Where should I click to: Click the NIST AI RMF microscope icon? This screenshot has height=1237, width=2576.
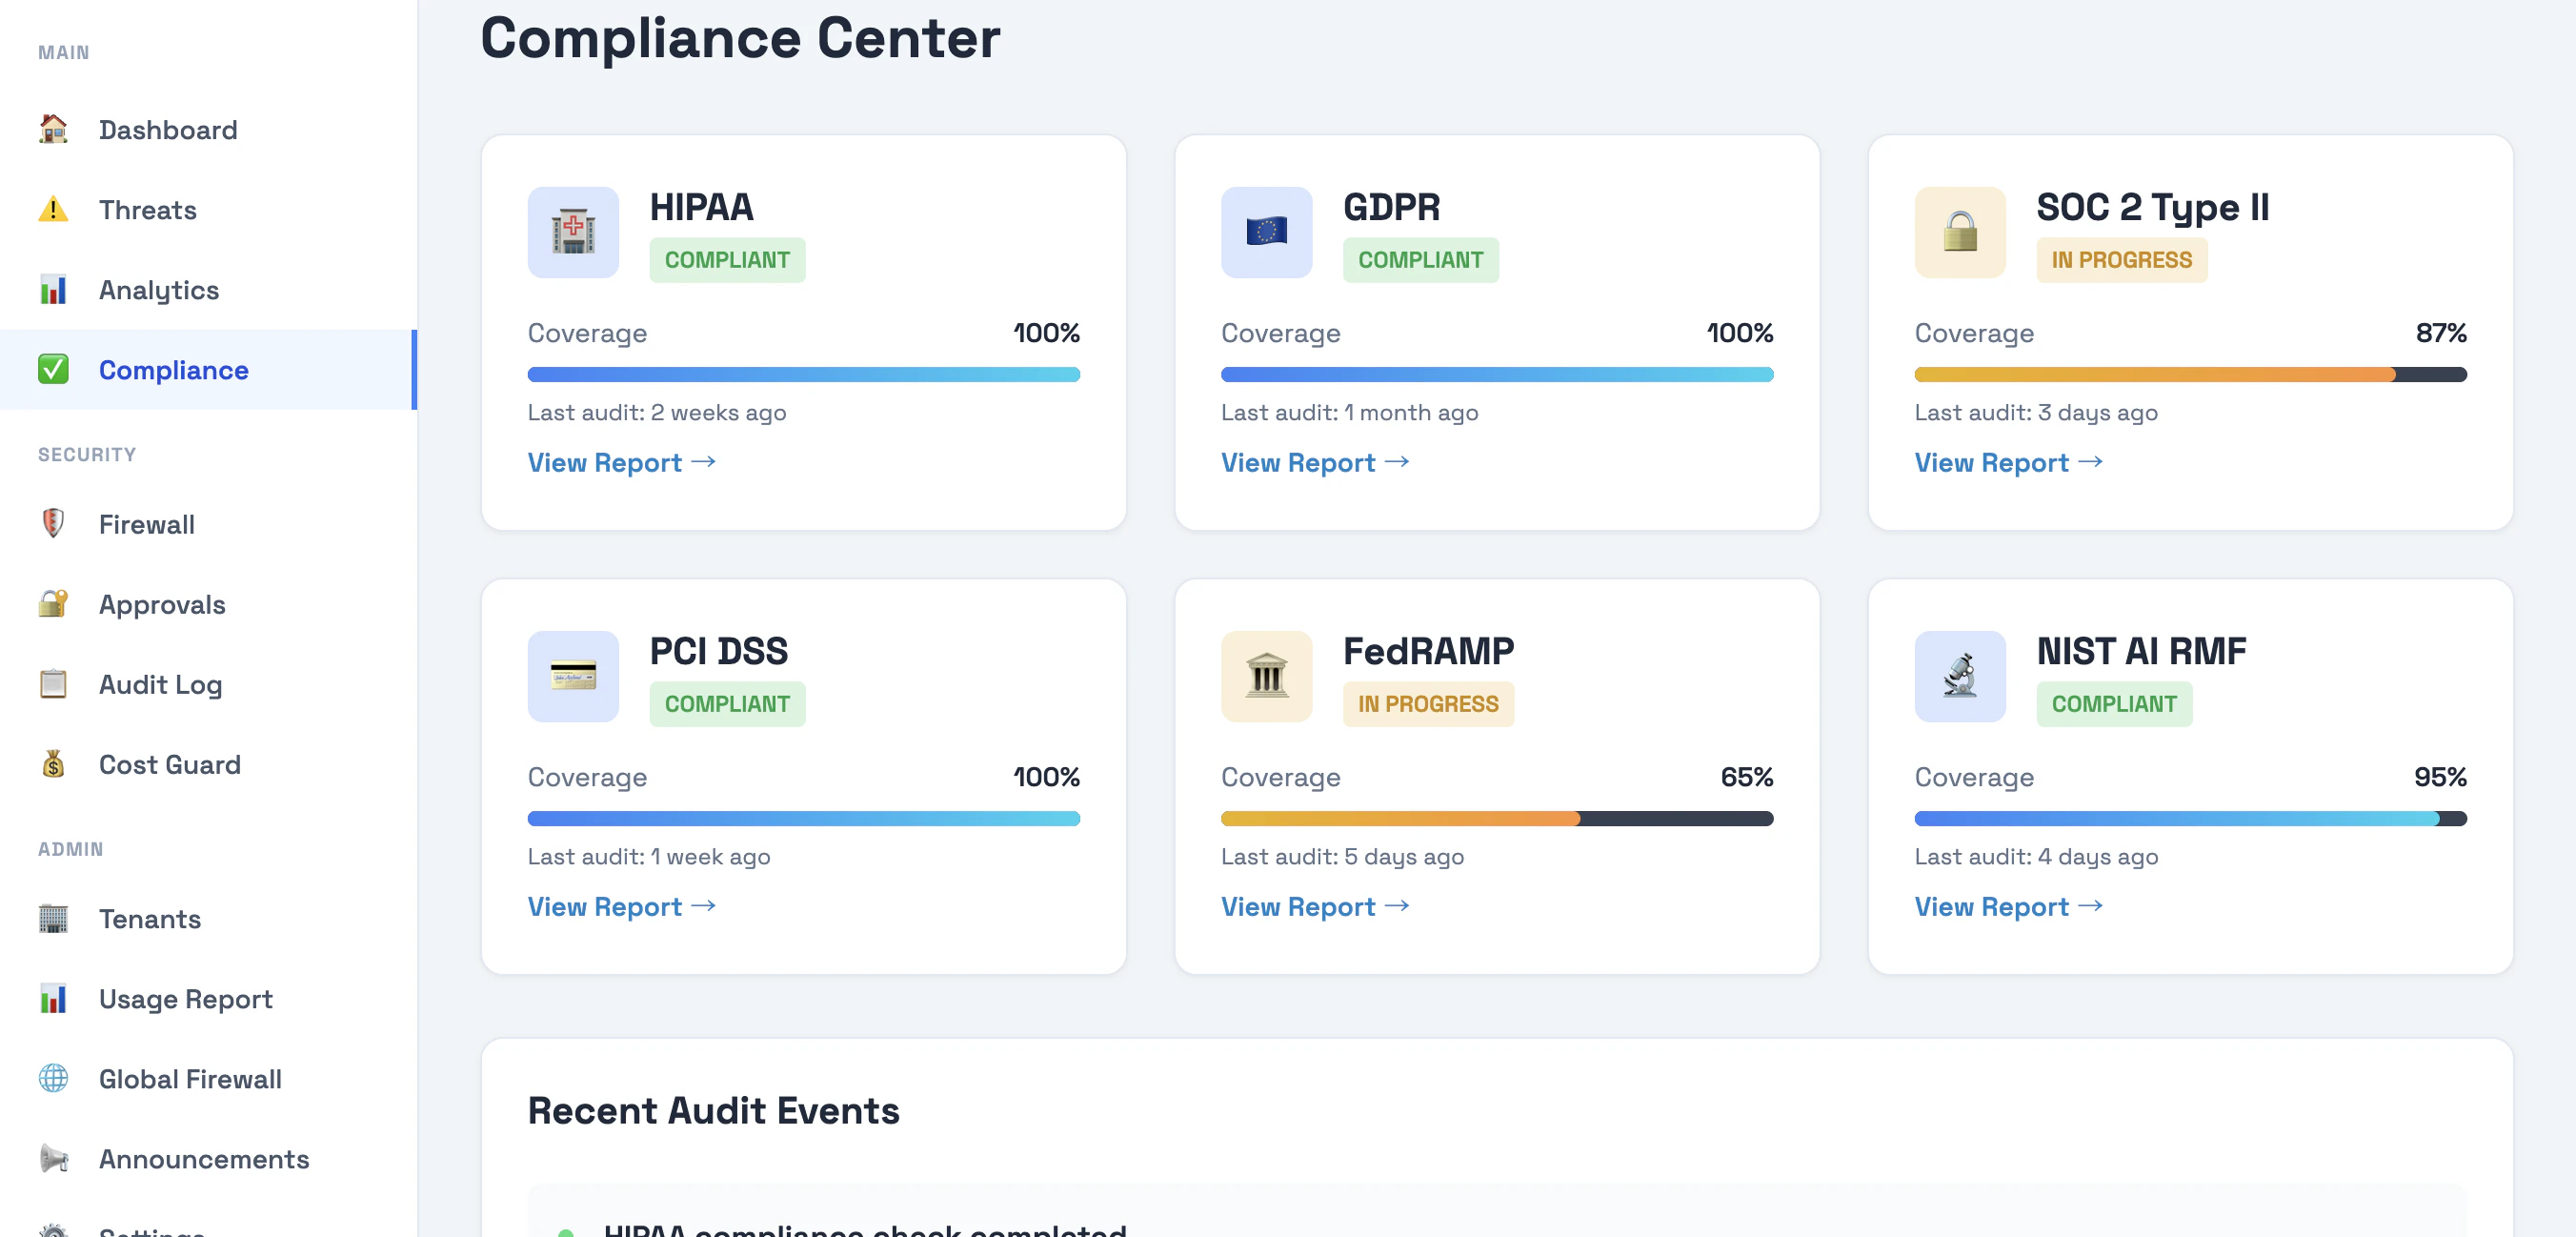pyautogui.click(x=1959, y=676)
